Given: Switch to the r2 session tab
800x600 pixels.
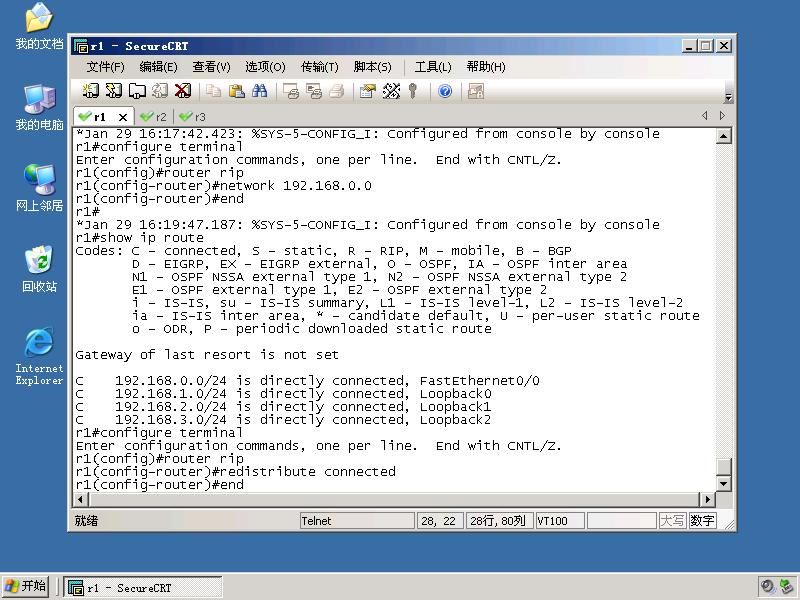Looking at the screenshot, I should (154, 117).
